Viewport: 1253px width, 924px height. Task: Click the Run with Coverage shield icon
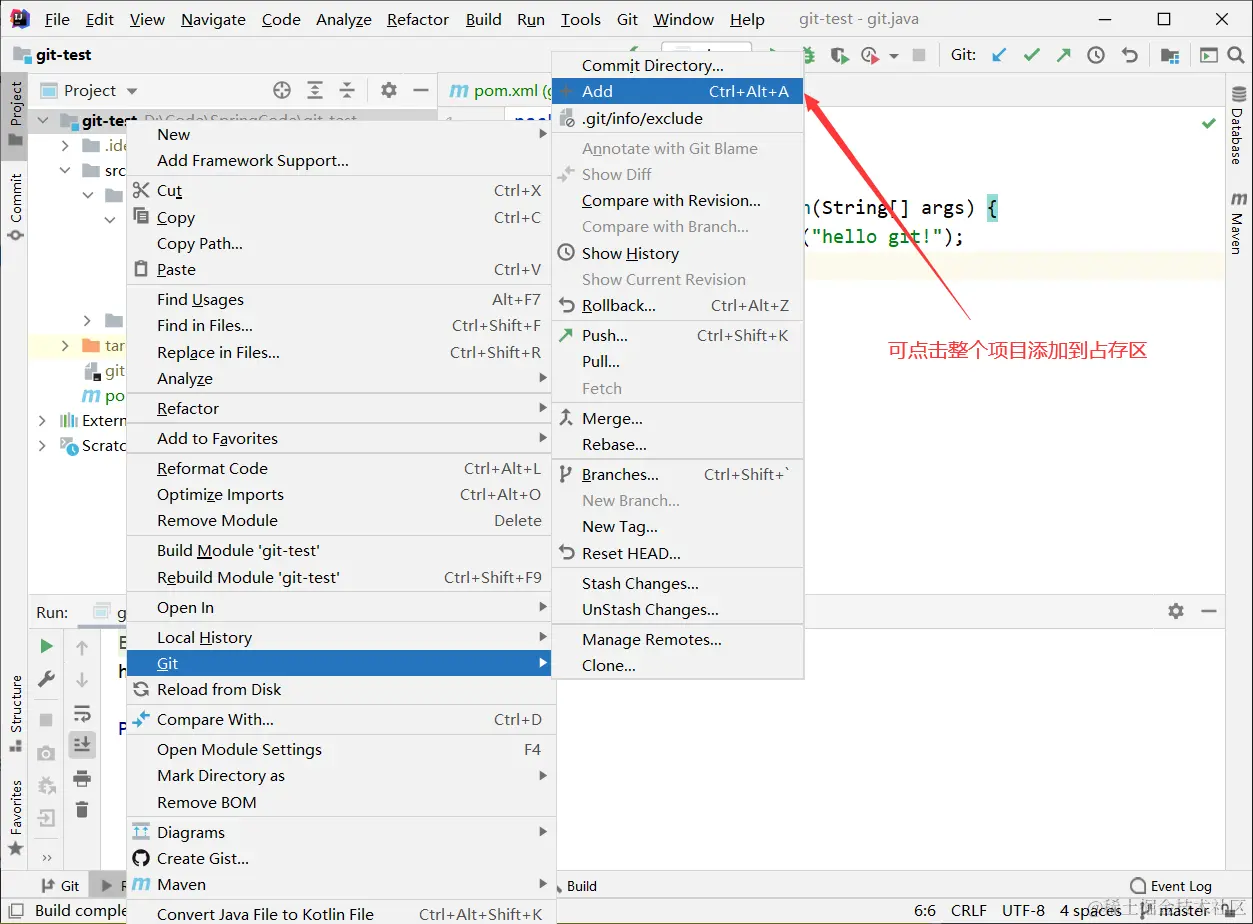pos(840,55)
